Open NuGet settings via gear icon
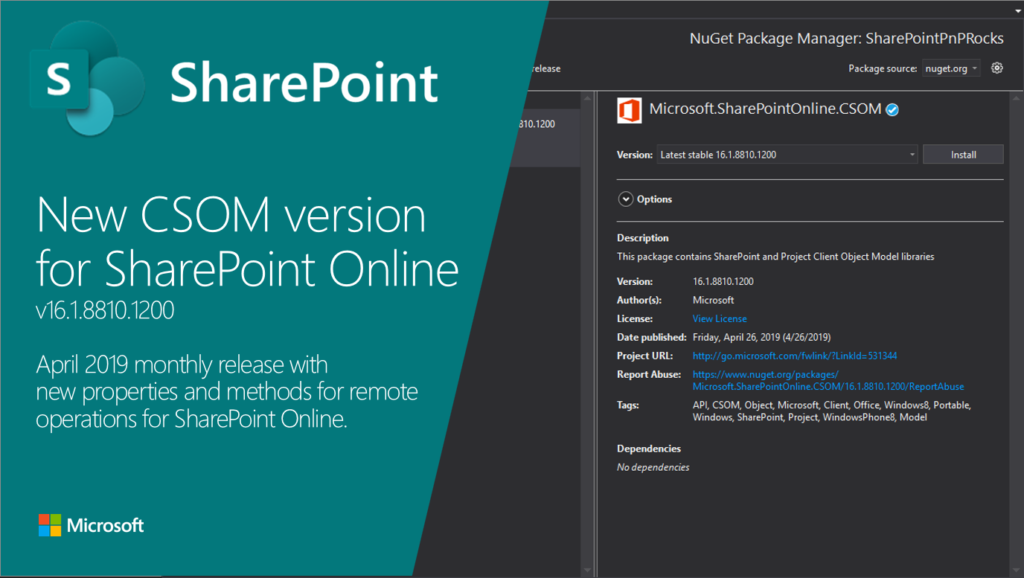The width and height of the screenshot is (1024, 578). tap(997, 68)
